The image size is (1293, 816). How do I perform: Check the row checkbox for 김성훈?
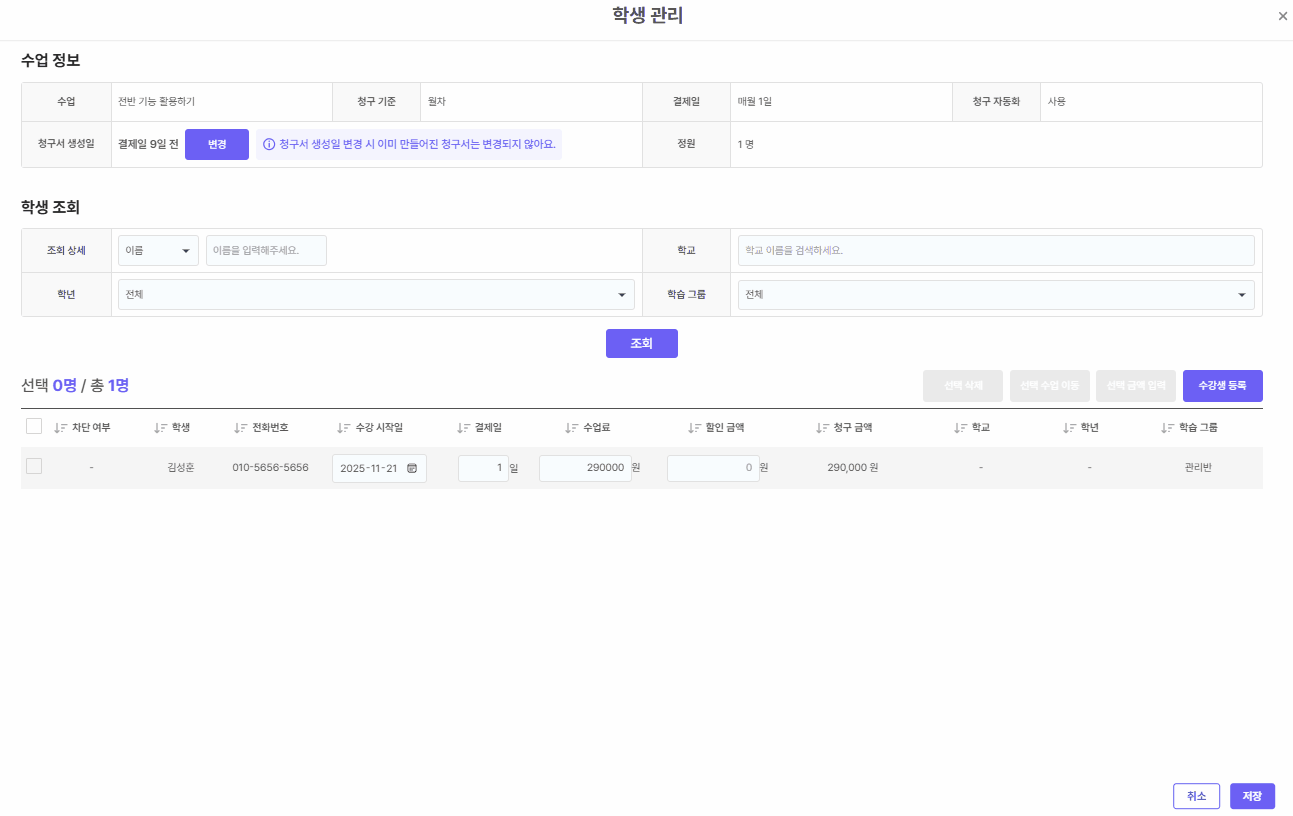(x=34, y=466)
